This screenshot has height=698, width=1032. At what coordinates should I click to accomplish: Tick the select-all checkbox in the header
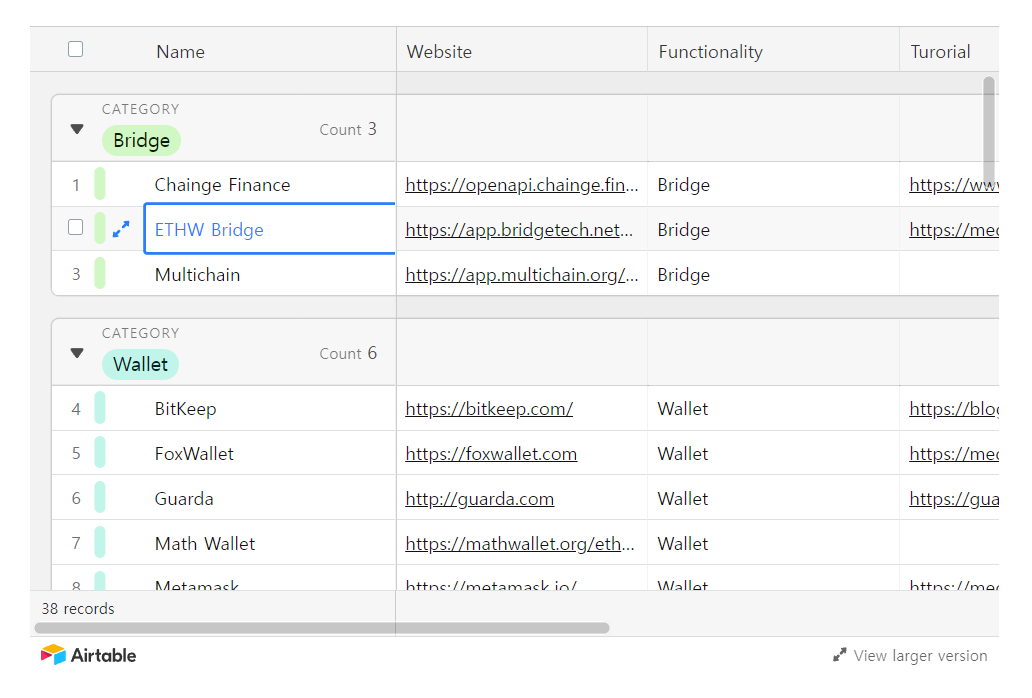(x=76, y=49)
